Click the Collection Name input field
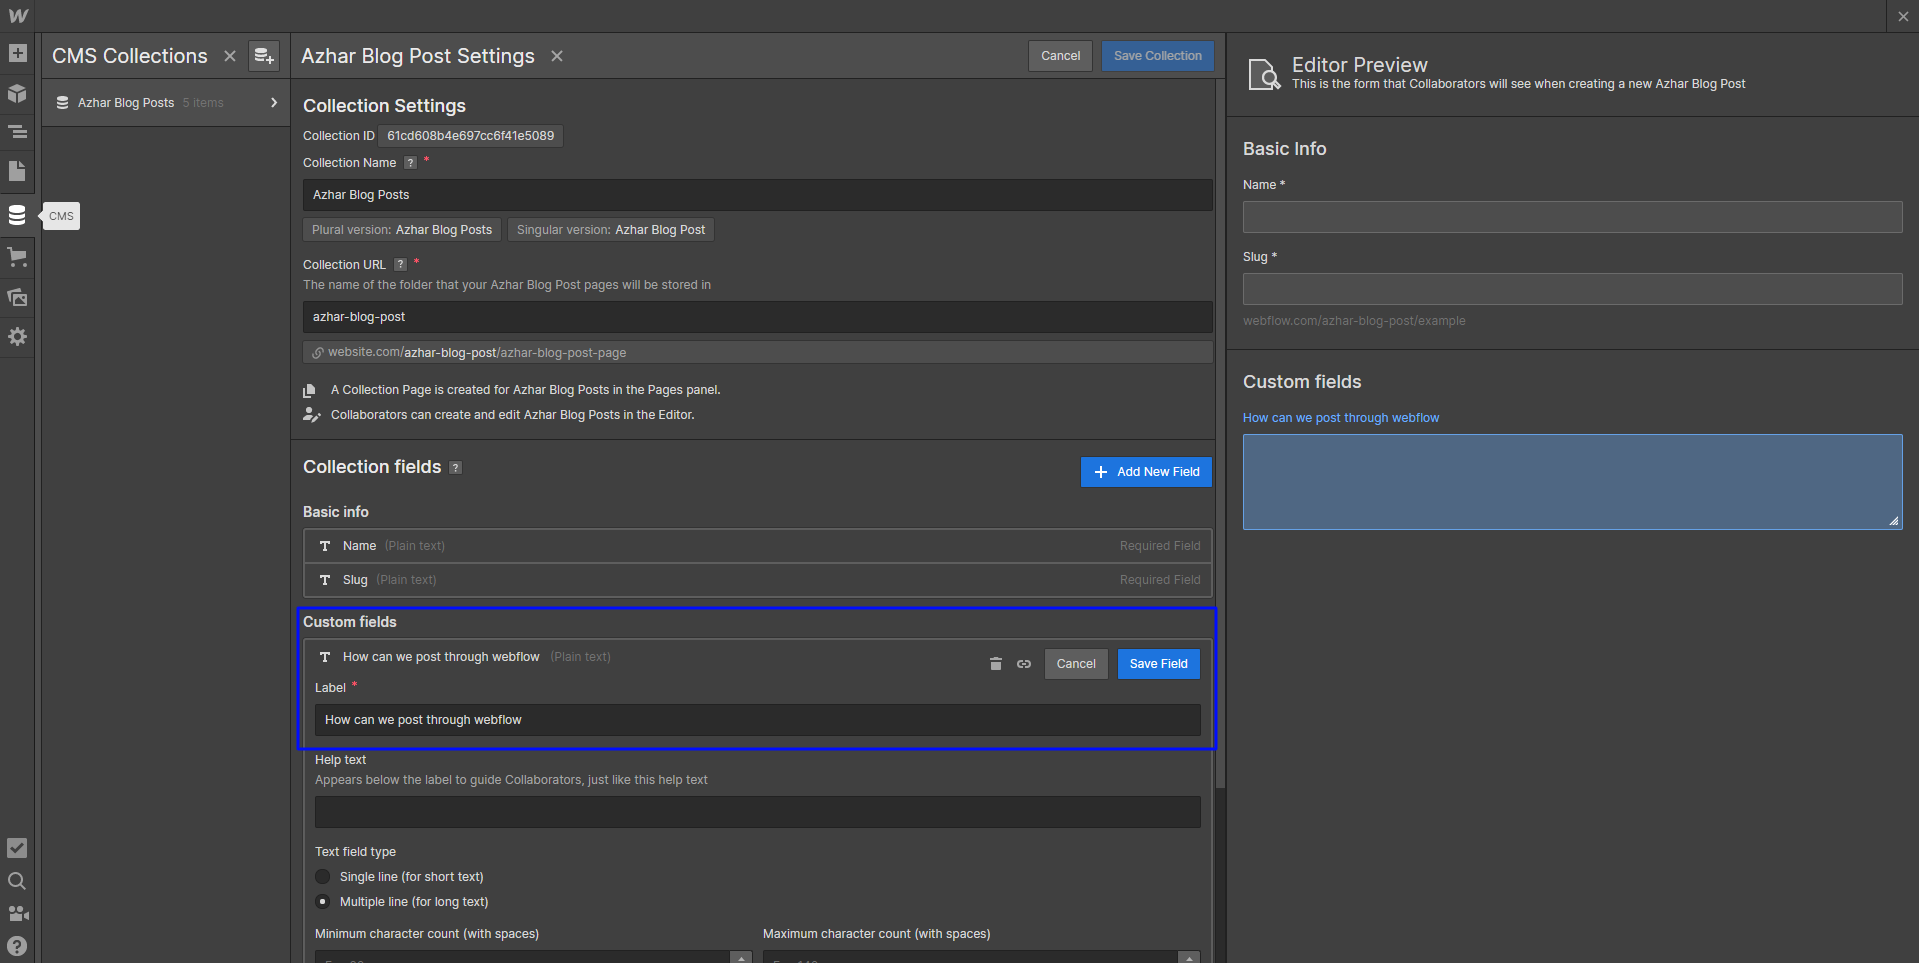1919x963 pixels. pyautogui.click(x=758, y=195)
